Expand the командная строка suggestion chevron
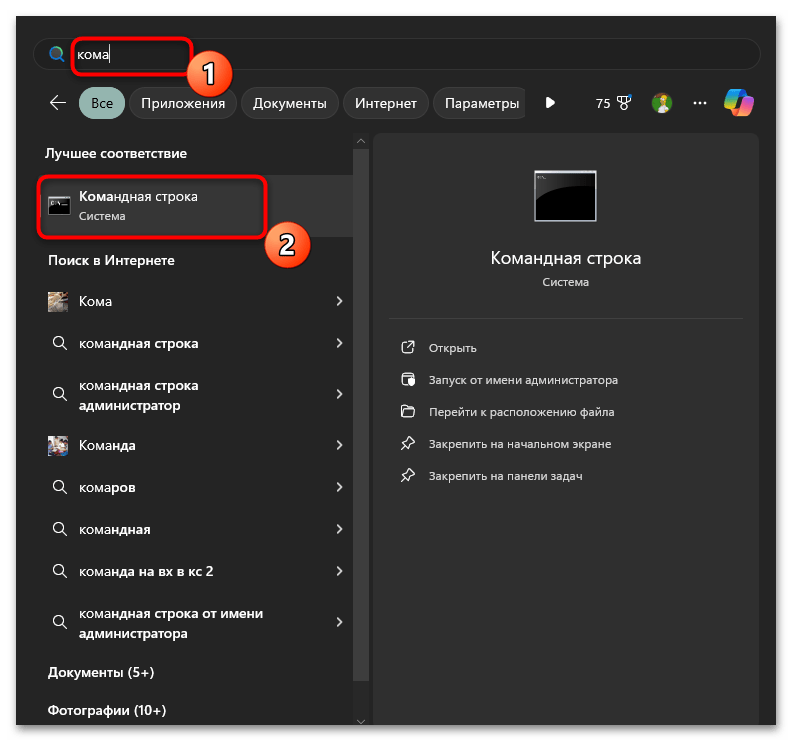This screenshot has height=741, width=792. coord(339,343)
